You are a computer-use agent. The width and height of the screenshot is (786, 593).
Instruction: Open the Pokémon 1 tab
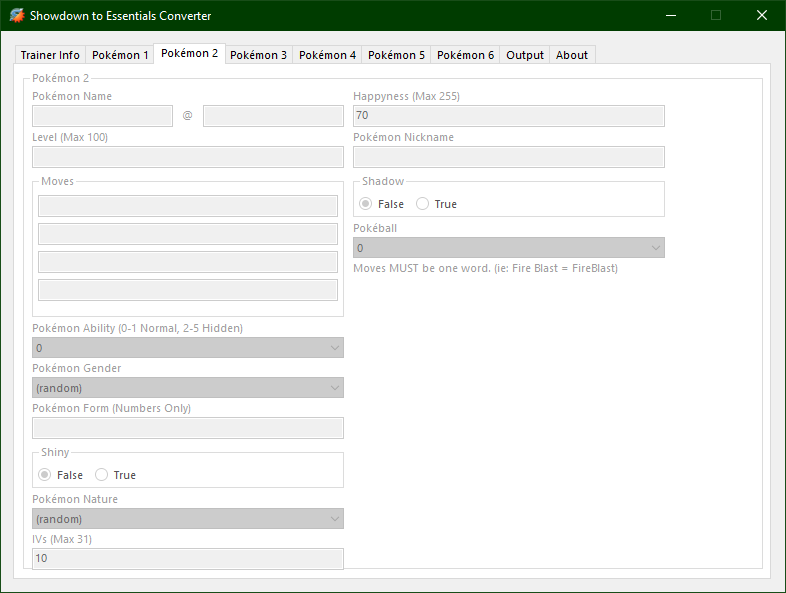(x=120, y=55)
